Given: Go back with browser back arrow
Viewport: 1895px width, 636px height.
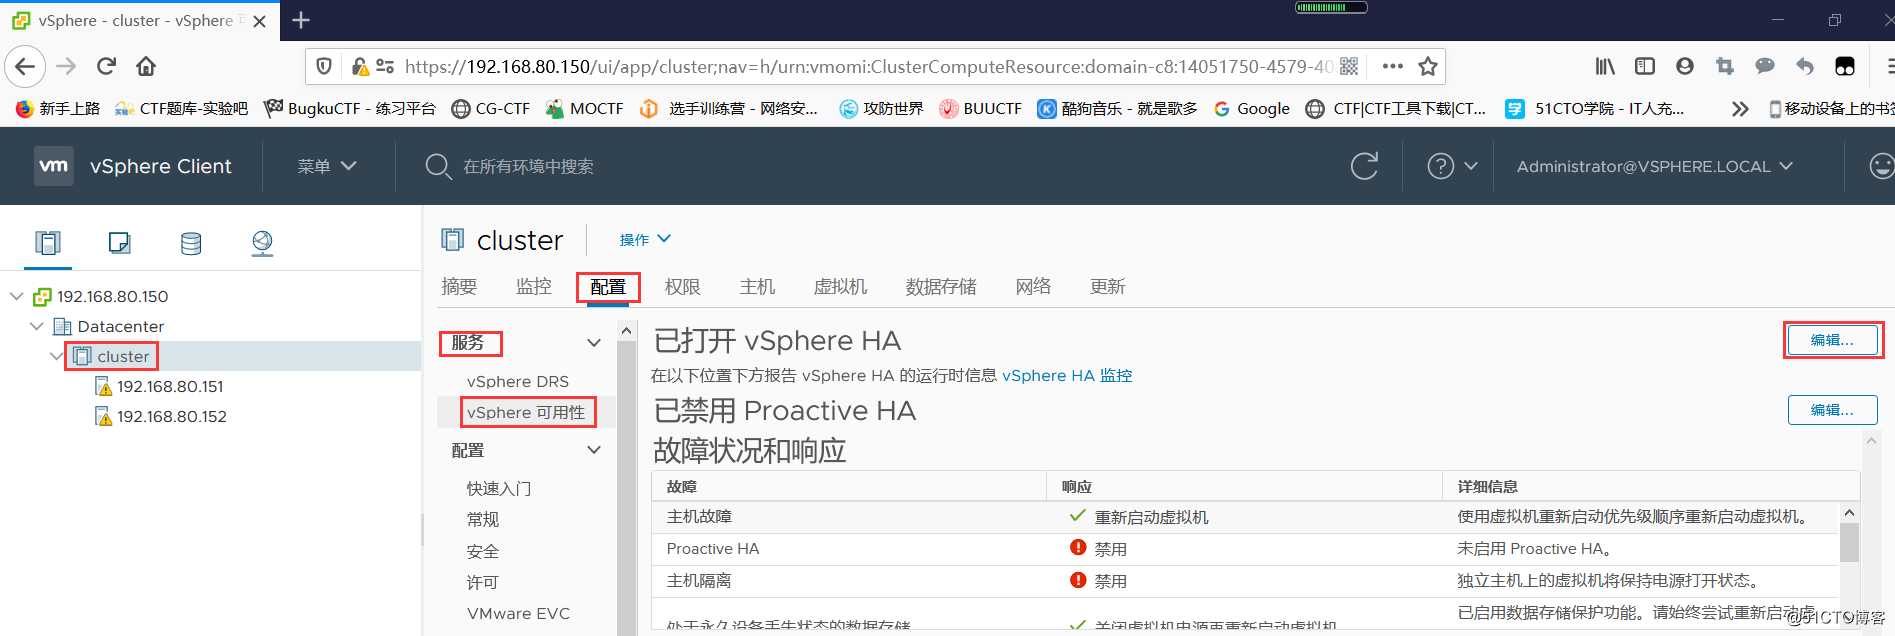Looking at the screenshot, I should (x=25, y=67).
